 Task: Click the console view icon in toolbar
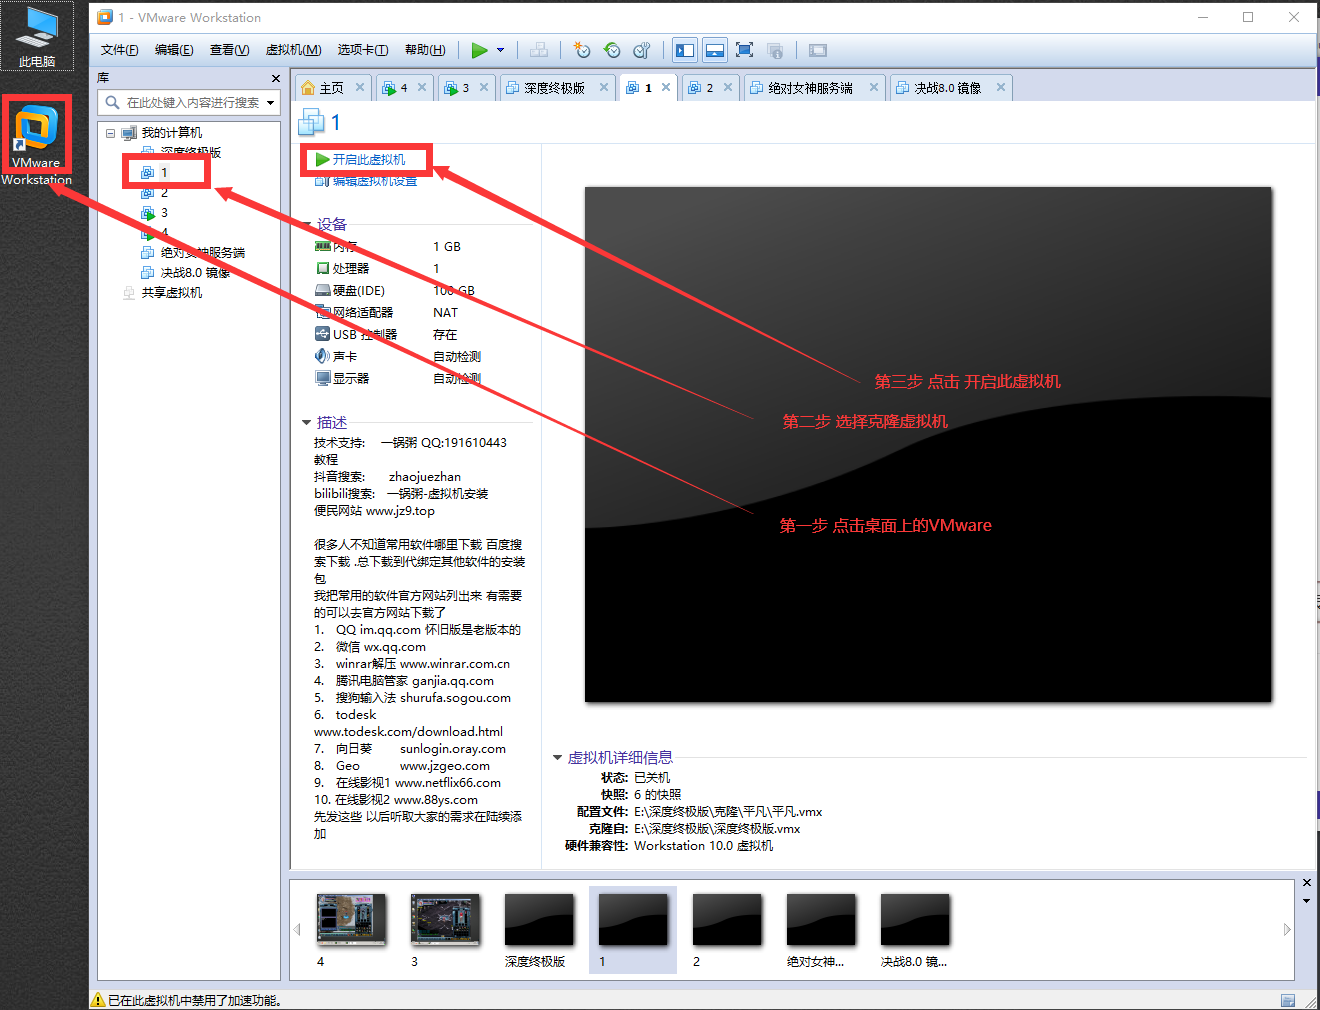pyautogui.click(x=818, y=50)
